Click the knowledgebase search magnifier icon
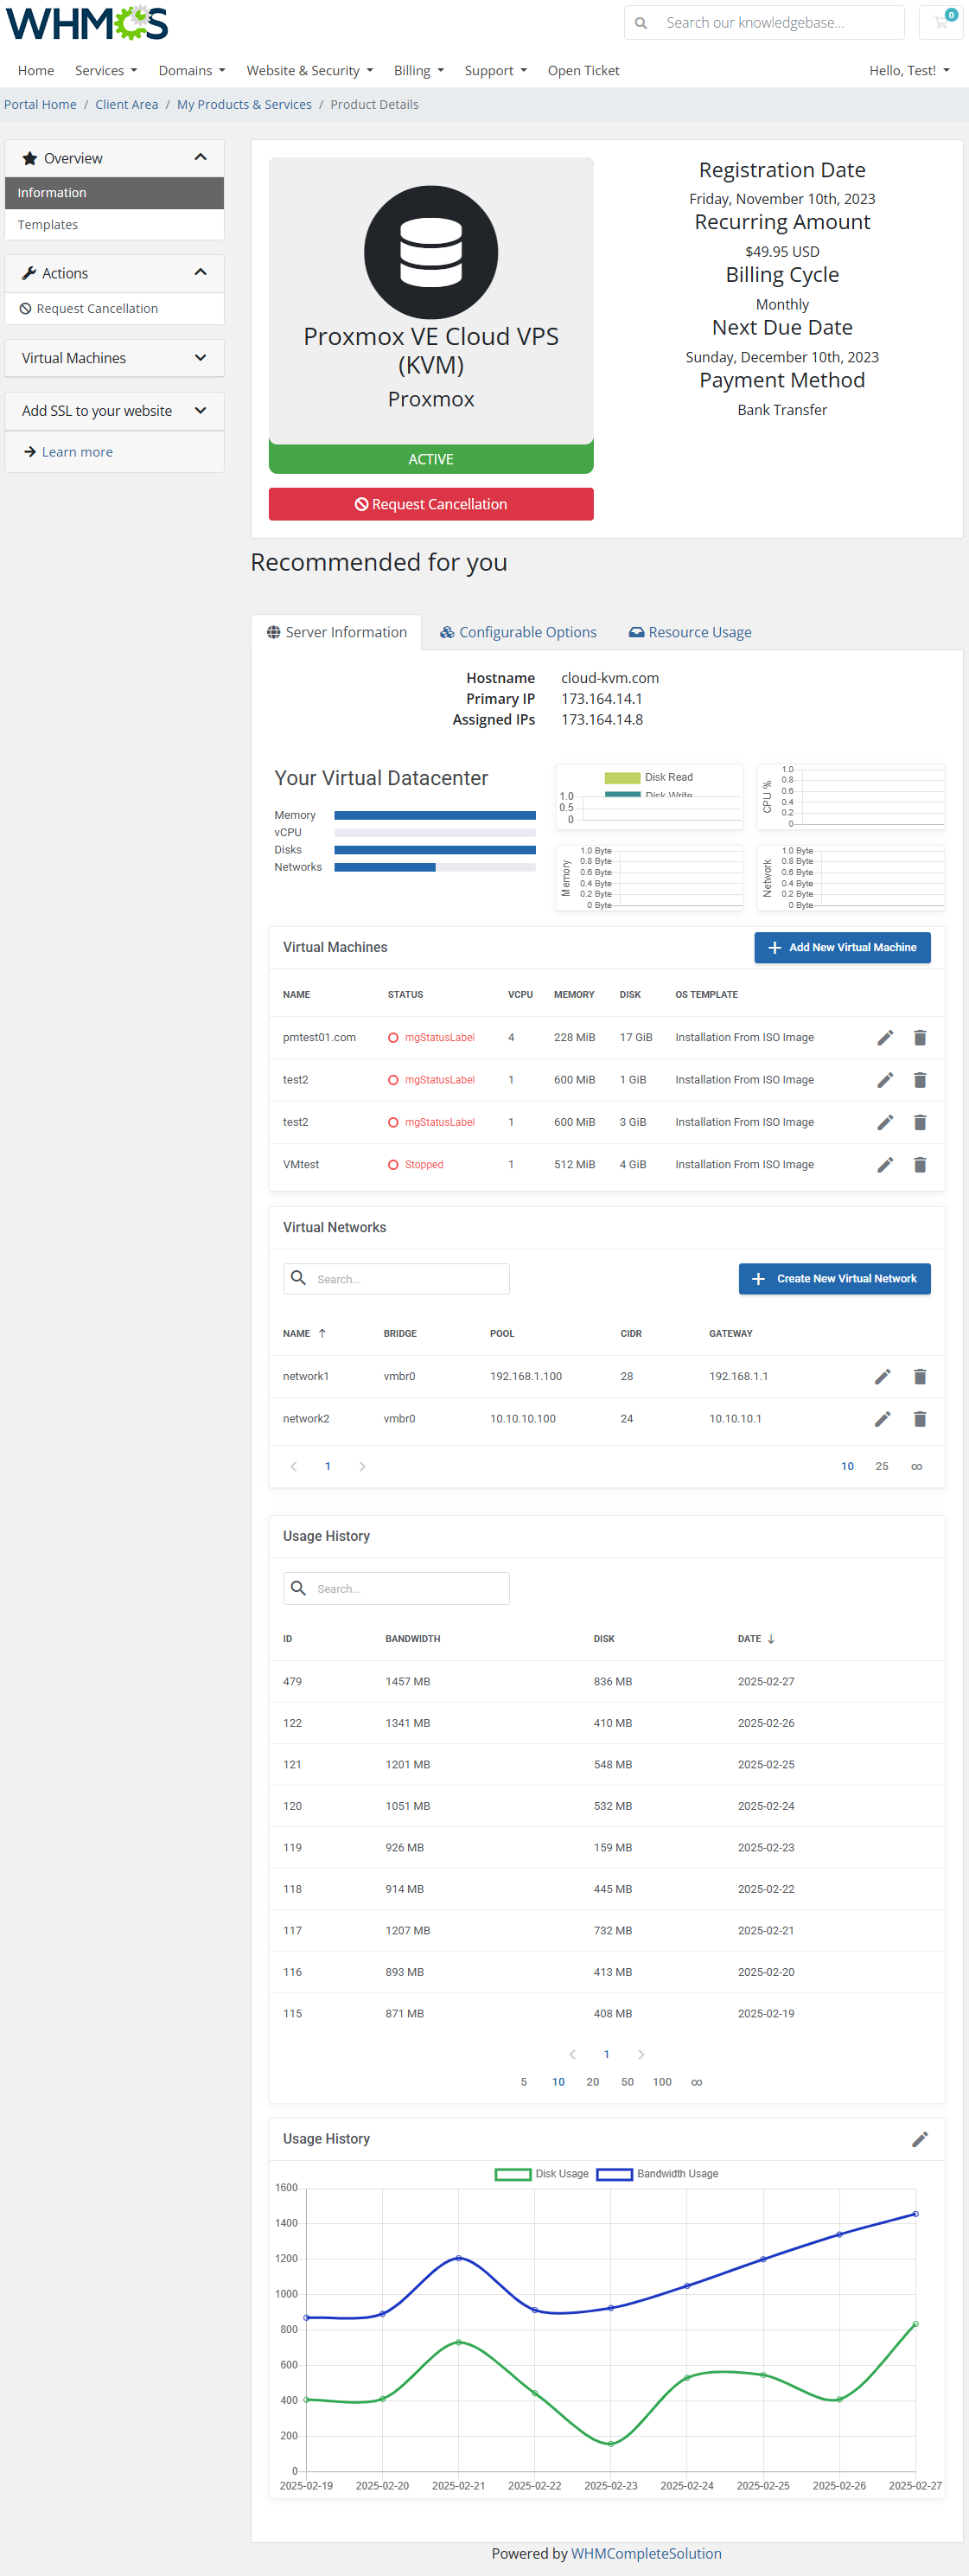Image resolution: width=969 pixels, height=2576 pixels. pyautogui.click(x=641, y=23)
